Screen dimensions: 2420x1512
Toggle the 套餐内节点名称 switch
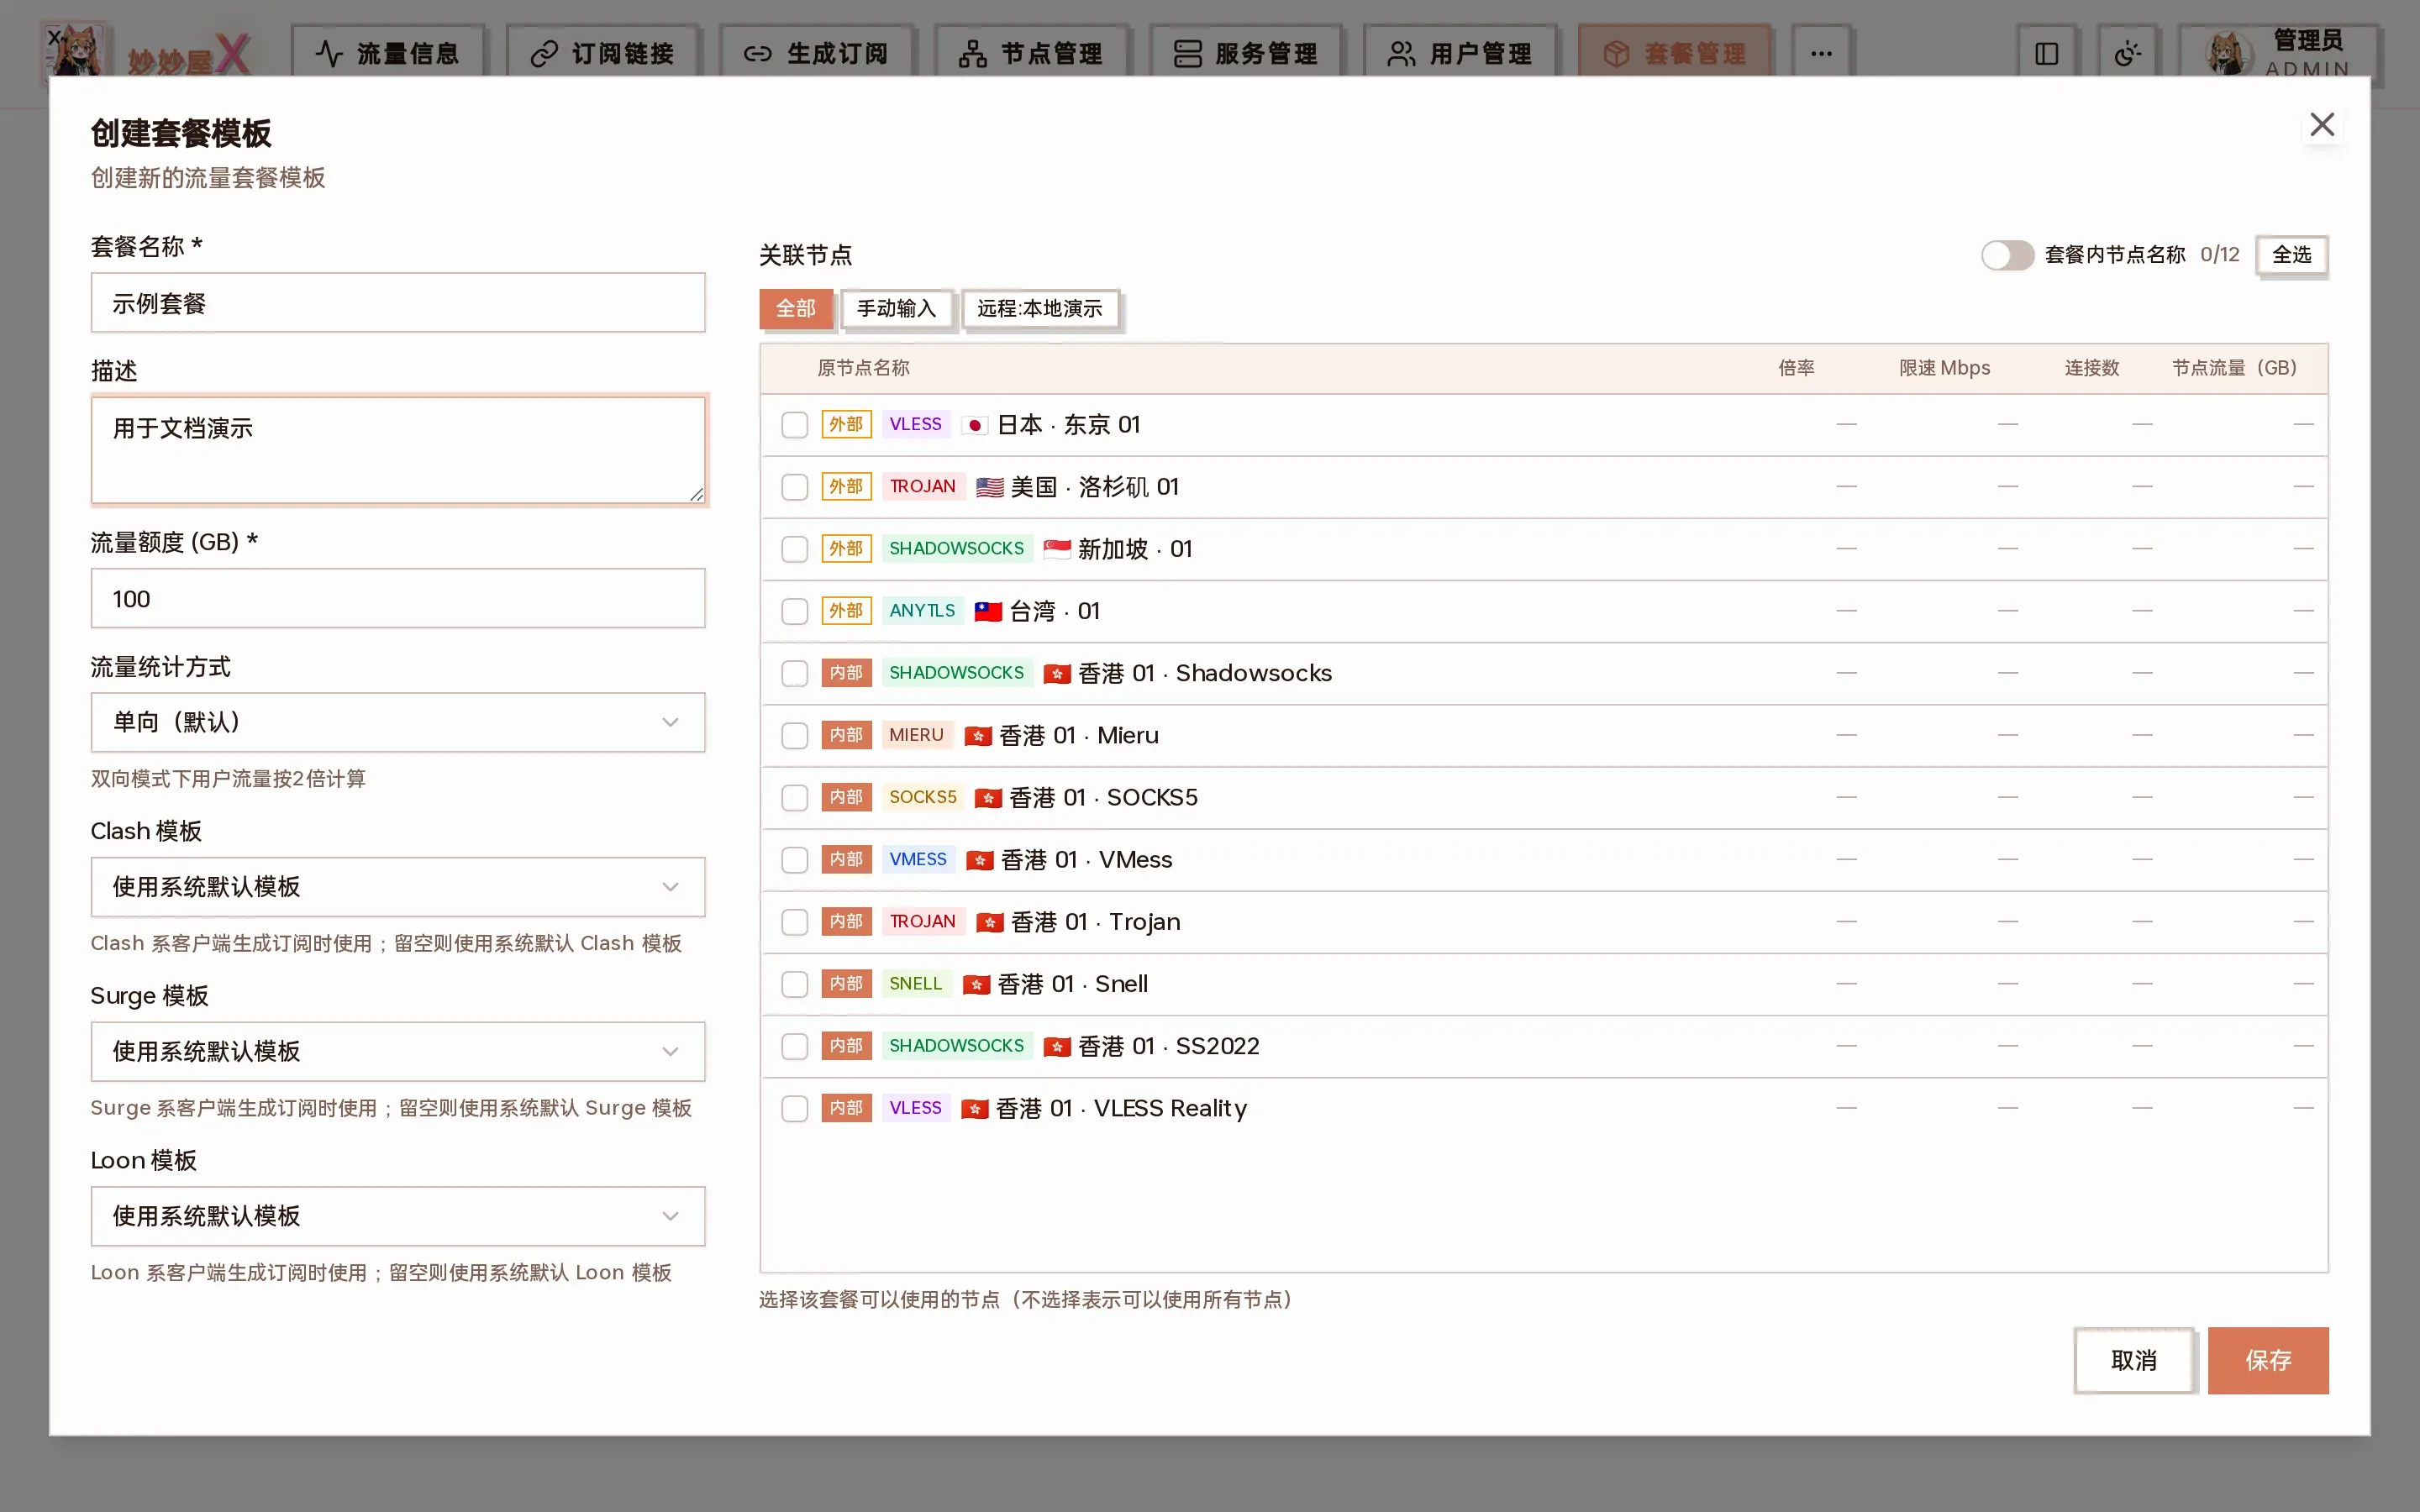pos(2007,255)
